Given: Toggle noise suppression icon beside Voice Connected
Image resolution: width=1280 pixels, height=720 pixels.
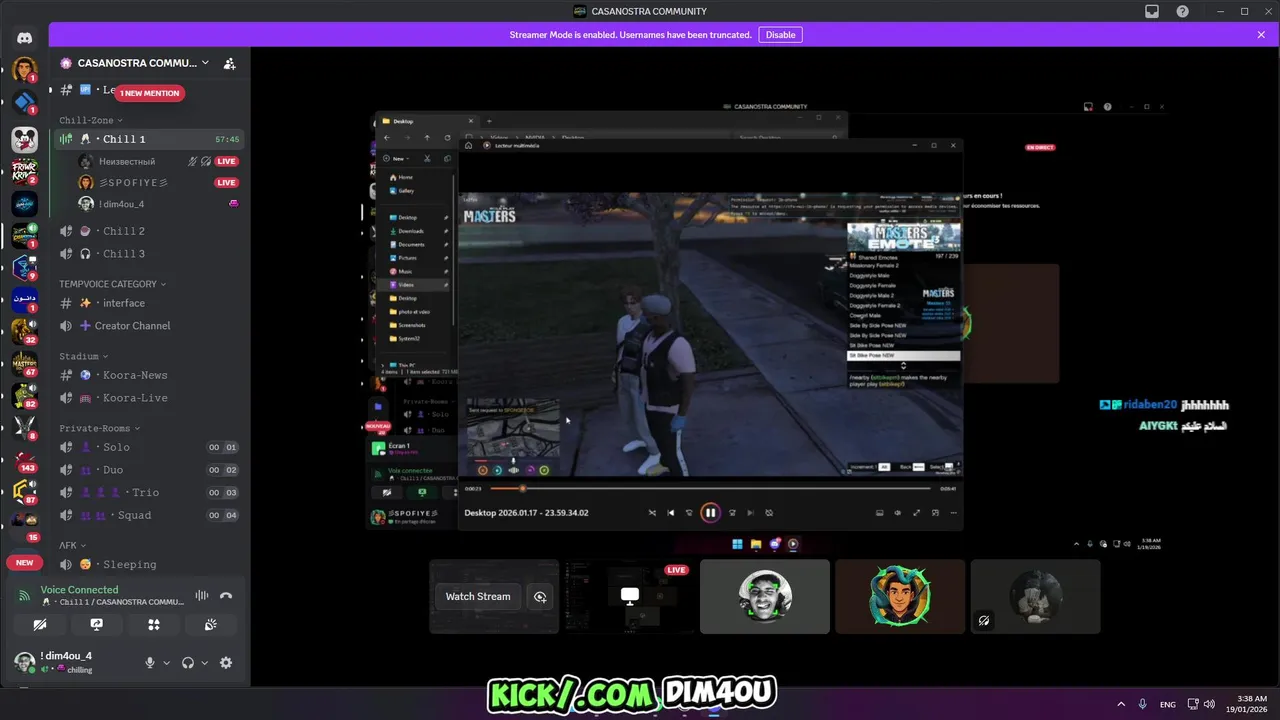Looking at the screenshot, I should 201,595.
